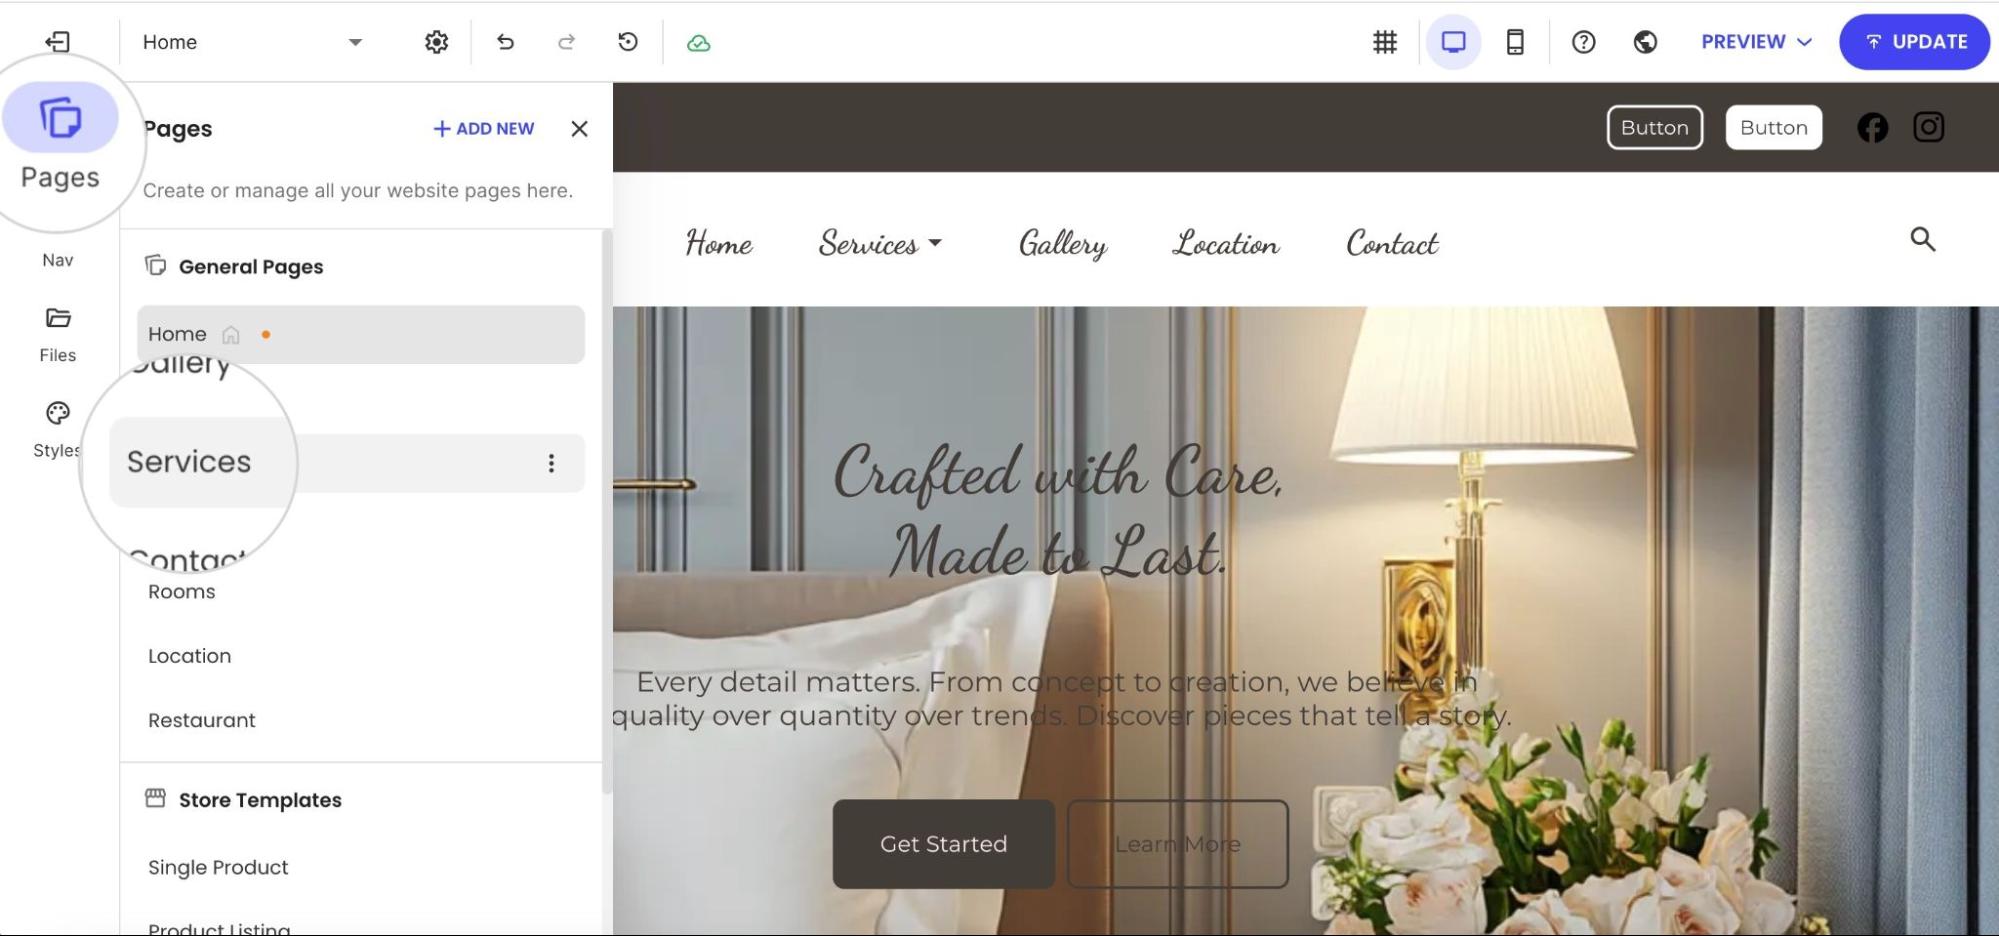Open the Nav sidebar item
The image size is (1999, 936).
pos(57,260)
